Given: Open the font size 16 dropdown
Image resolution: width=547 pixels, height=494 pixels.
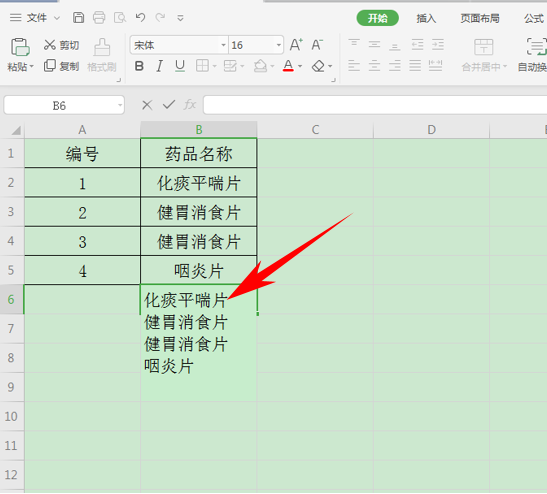Looking at the screenshot, I should [x=278, y=45].
